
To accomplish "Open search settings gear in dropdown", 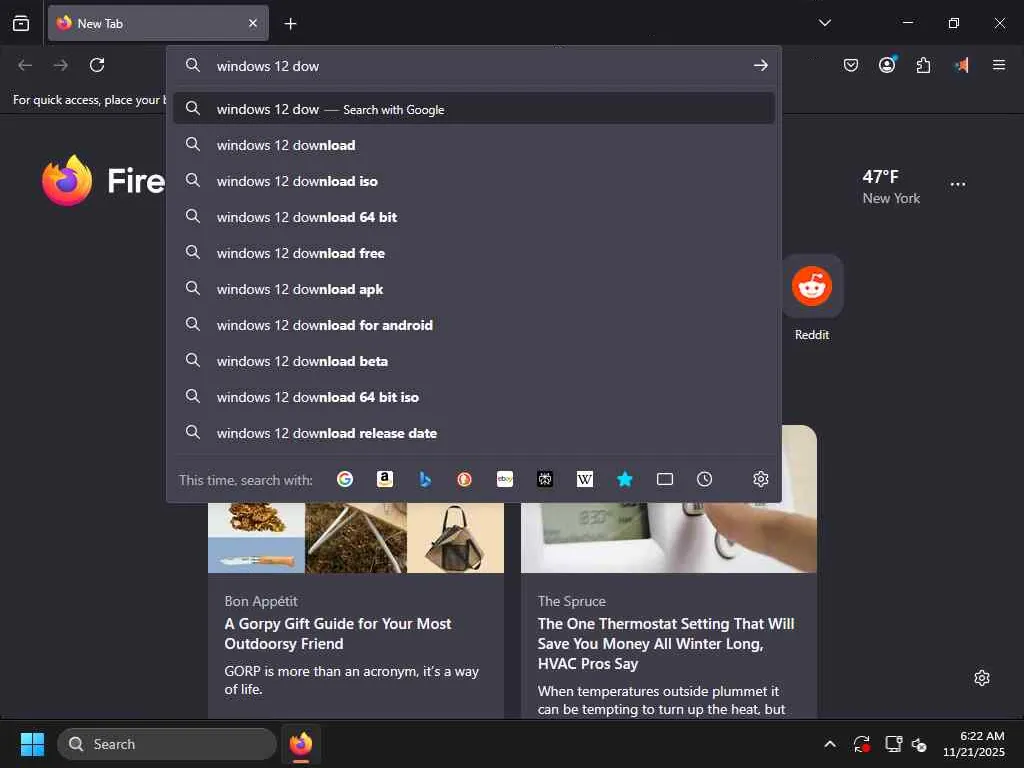I will [x=760, y=479].
